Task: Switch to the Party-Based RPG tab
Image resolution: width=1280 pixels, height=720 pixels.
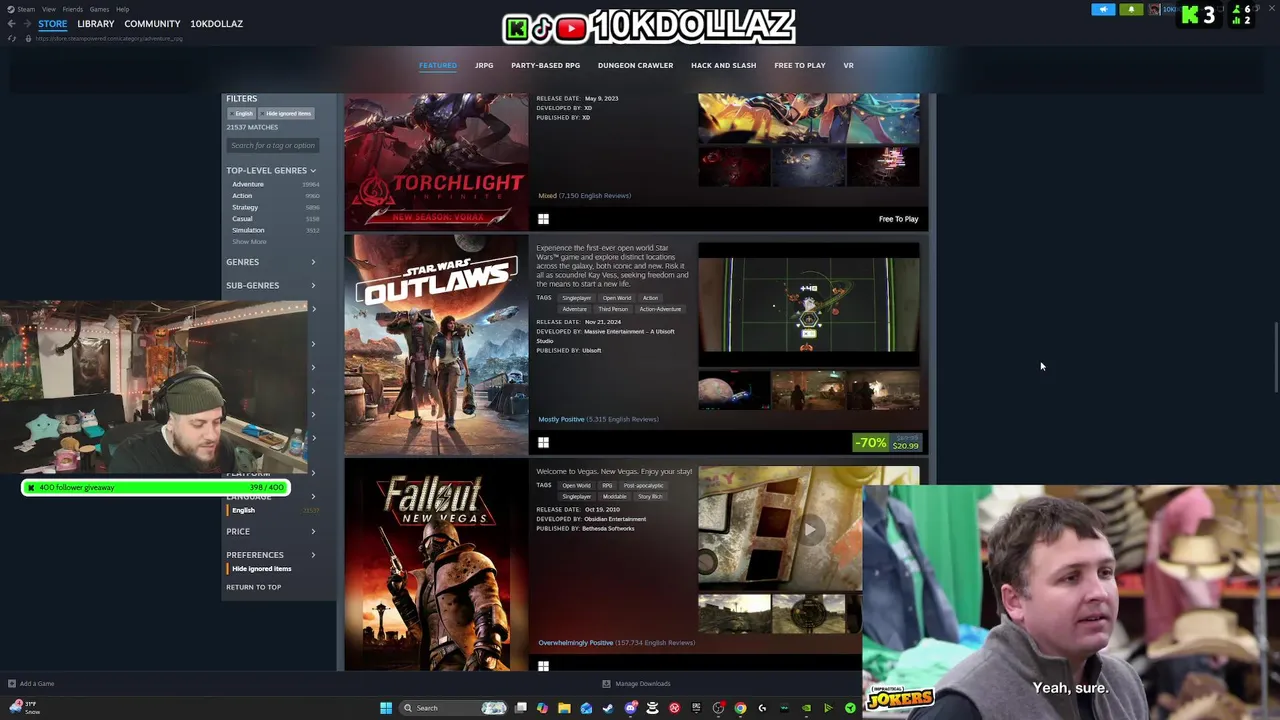Action: pyautogui.click(x=545, y=65)
